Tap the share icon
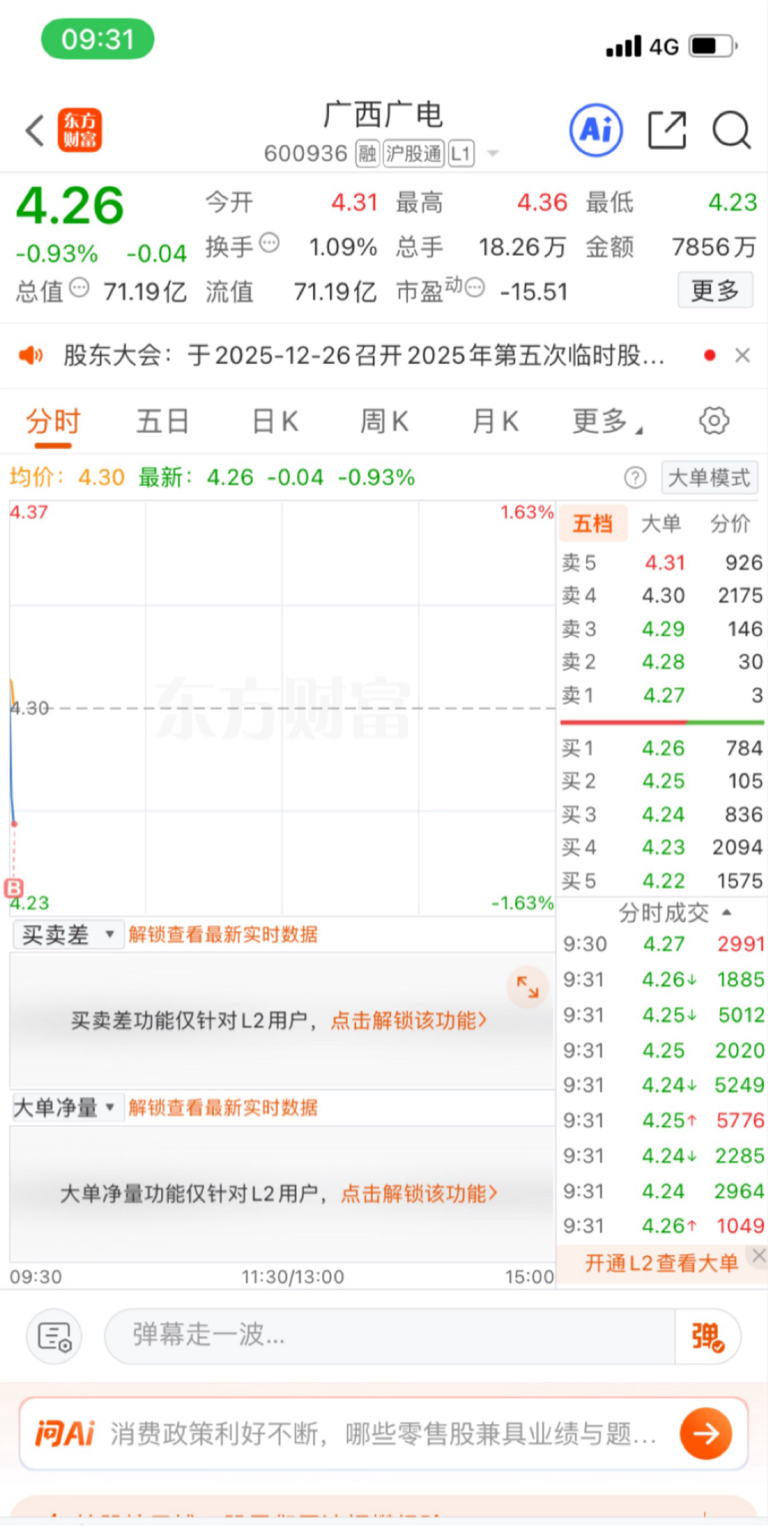Screen dimensions: 769x1526 [667, 130]
